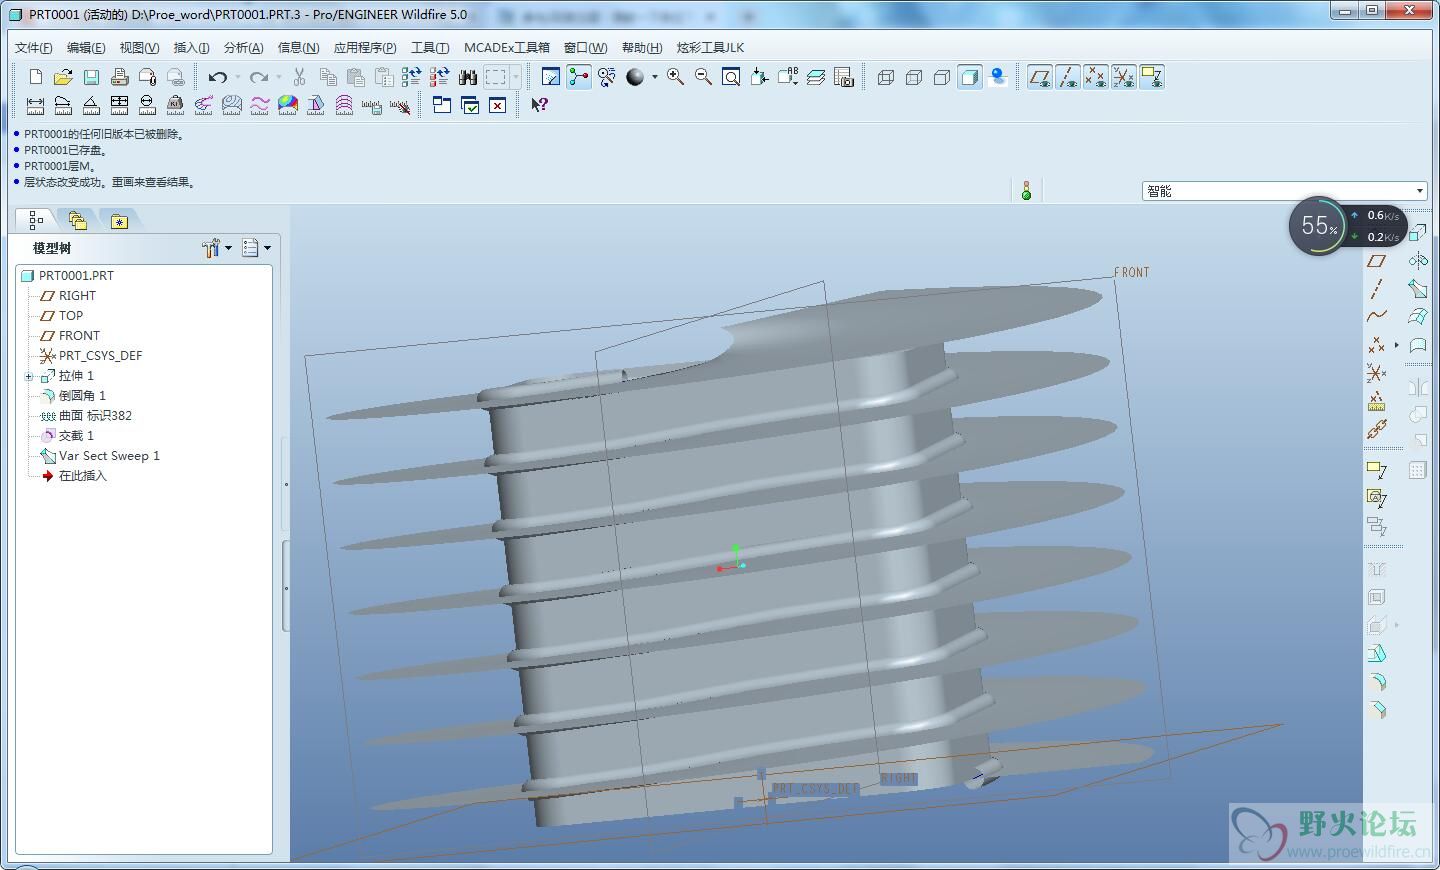Switch to Hidden Line display mode

[913, 77]
